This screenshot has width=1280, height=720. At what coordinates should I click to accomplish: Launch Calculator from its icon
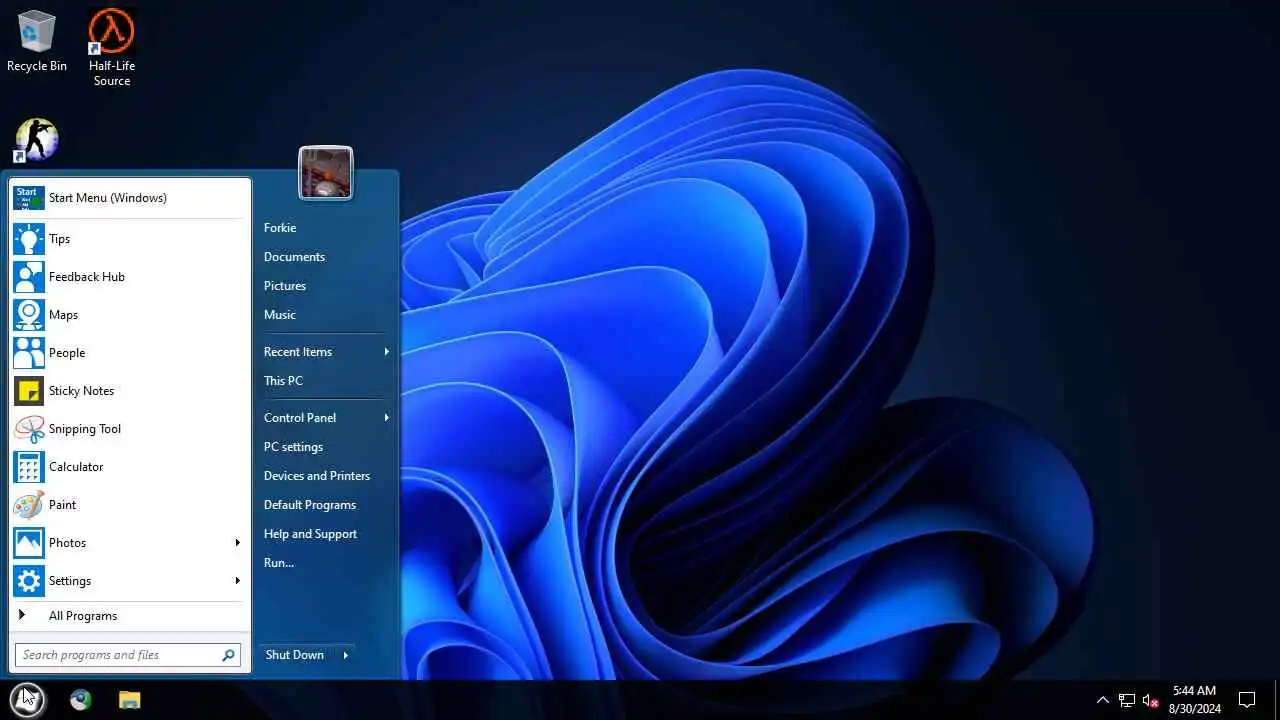pyautogui.click(x=29, y=467)
